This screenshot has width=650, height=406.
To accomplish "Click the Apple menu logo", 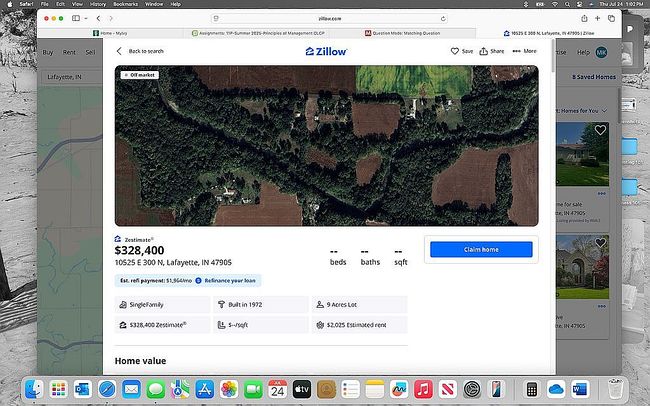I will coord(10,4).
